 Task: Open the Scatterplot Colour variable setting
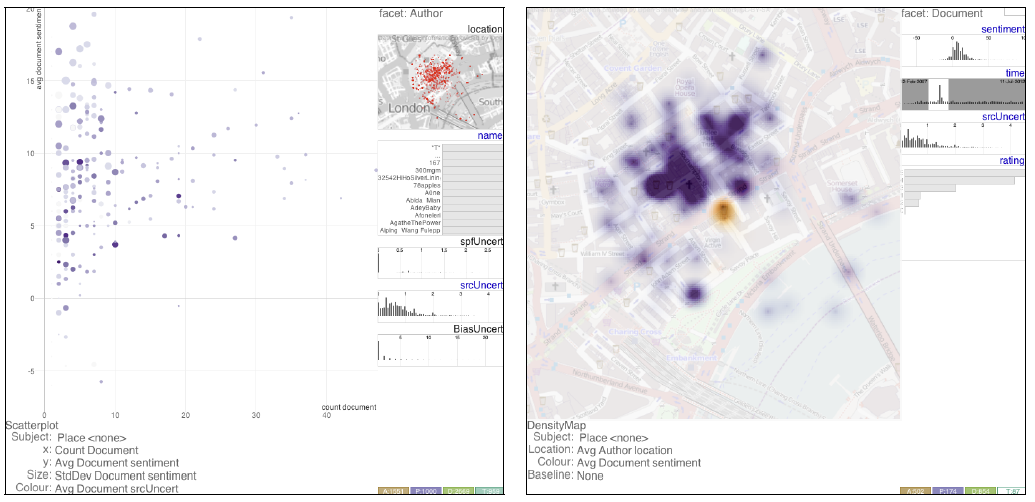[125, 489]
